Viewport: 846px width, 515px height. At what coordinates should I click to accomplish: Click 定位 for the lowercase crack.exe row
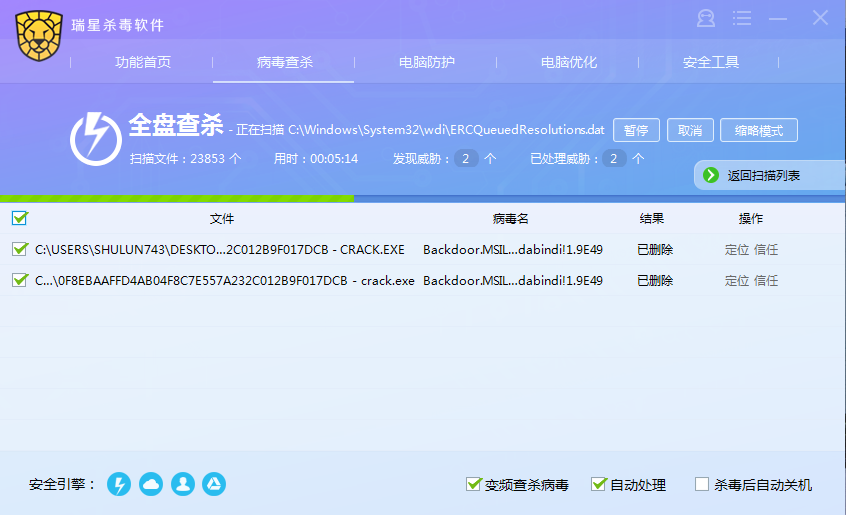point(736,280)
